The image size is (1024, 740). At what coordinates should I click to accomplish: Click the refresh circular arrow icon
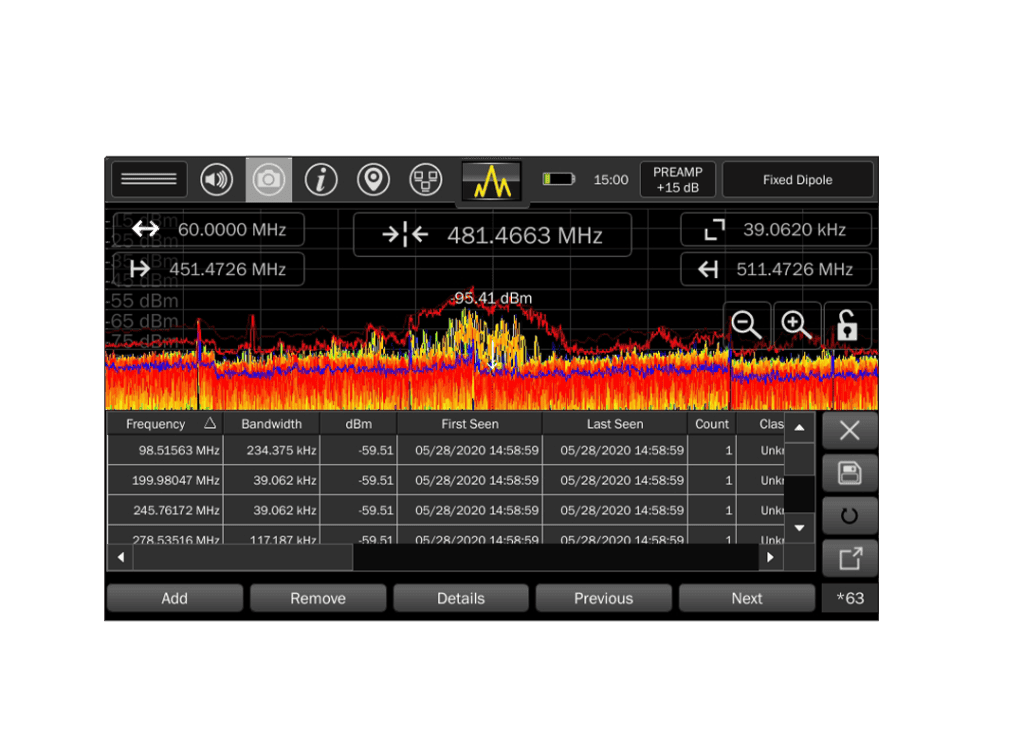850,516
